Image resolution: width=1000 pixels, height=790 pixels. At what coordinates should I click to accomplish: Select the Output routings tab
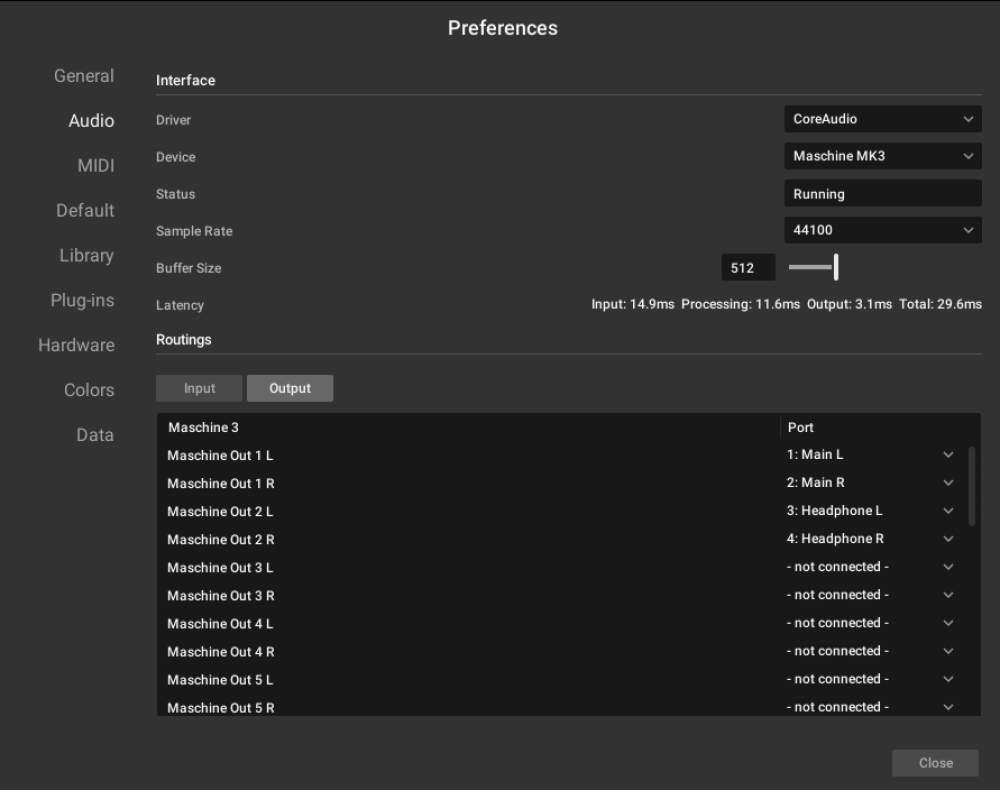coord(290,388)
